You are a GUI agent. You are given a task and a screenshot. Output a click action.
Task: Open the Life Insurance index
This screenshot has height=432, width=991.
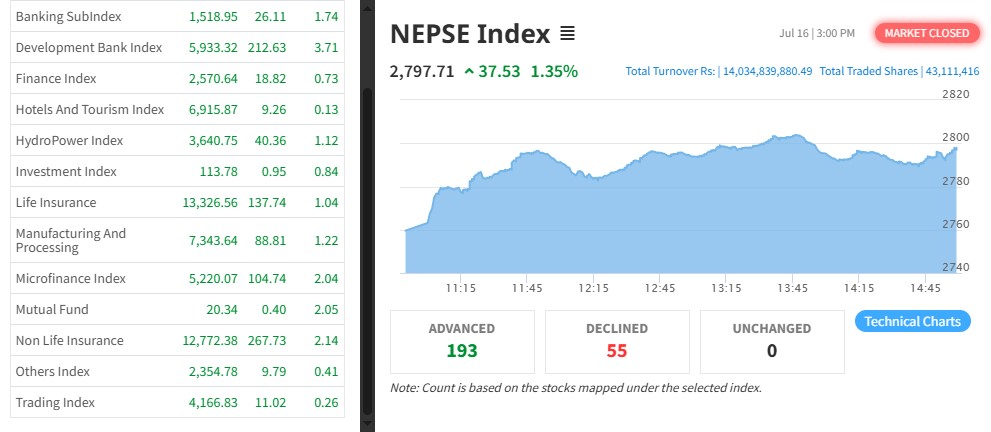coord(56,202)
